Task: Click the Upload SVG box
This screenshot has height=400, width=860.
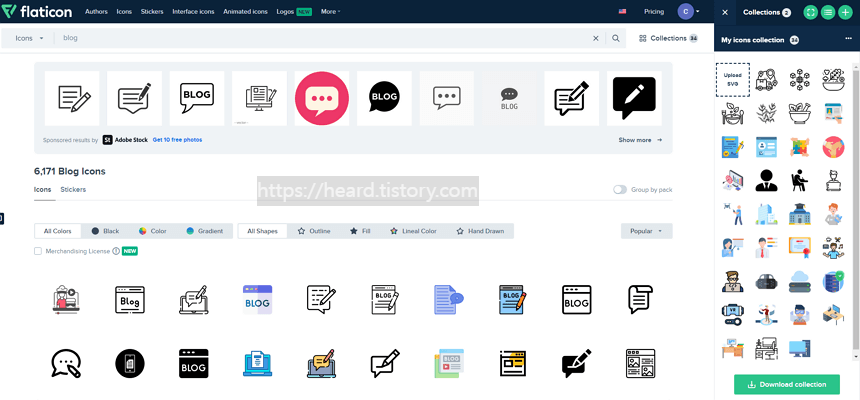Action: 732,80
